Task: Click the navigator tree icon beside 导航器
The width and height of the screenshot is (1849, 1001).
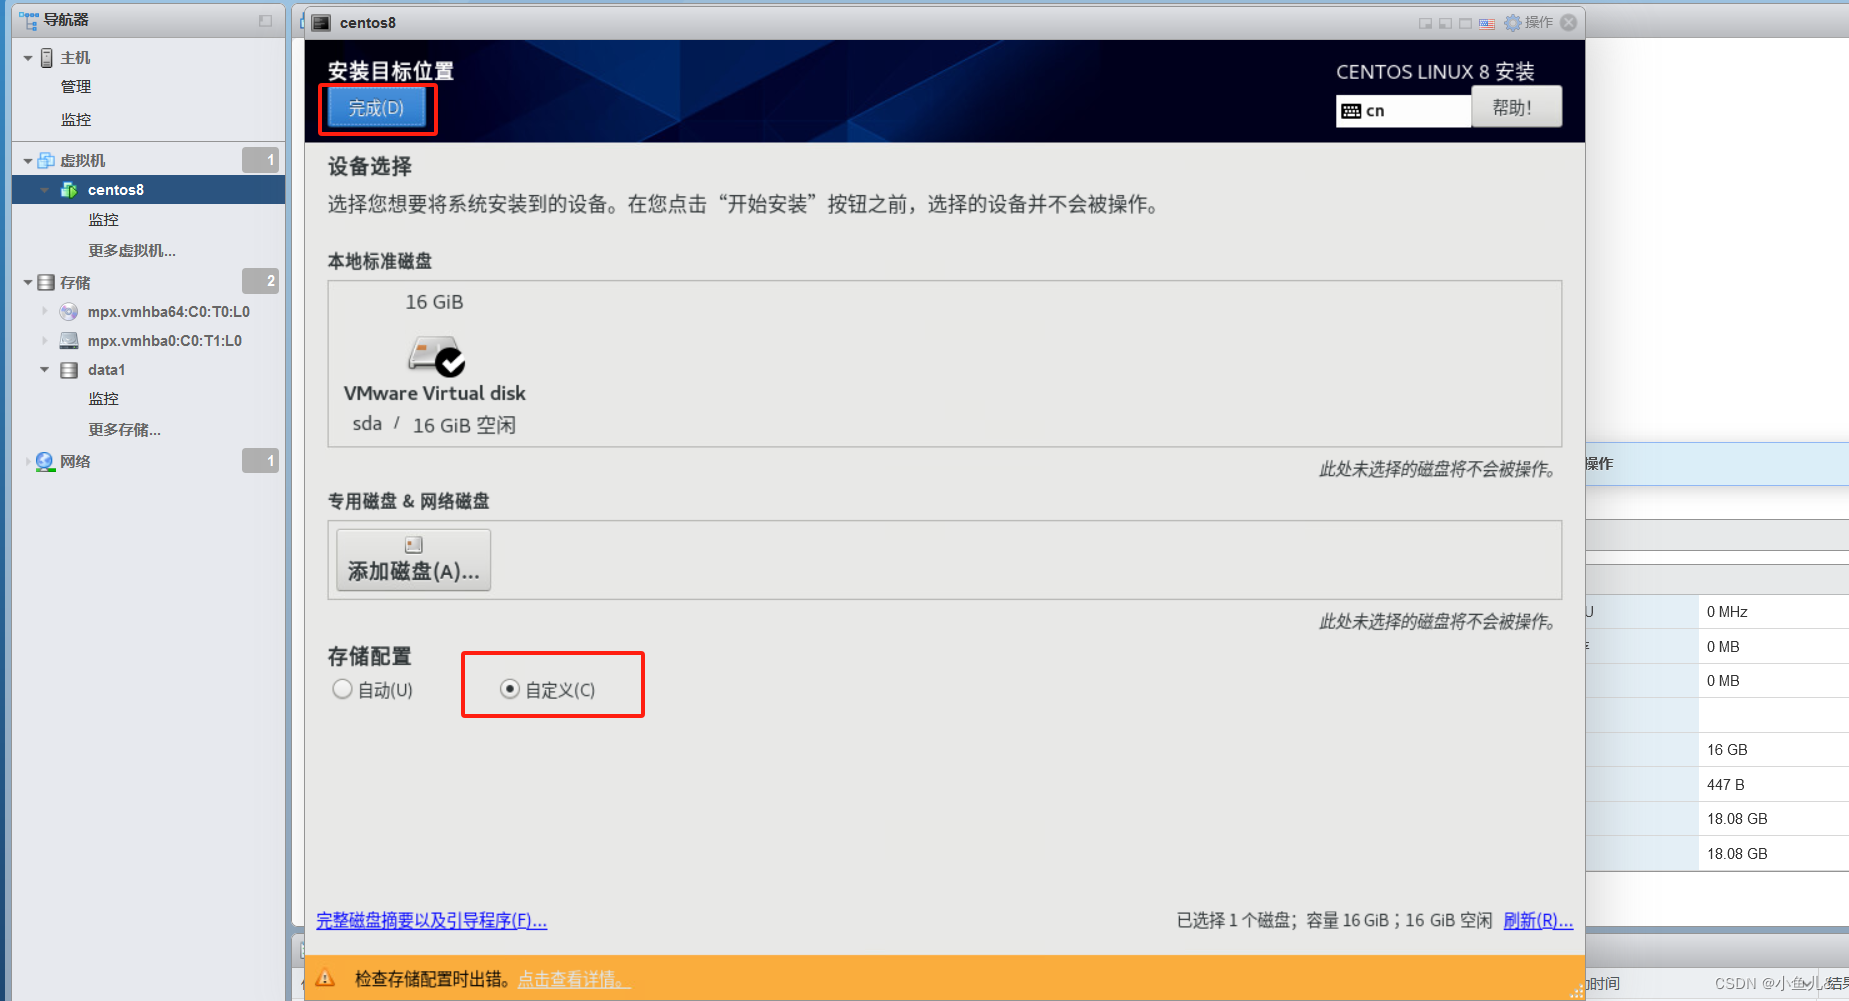Action: (28, 20)
